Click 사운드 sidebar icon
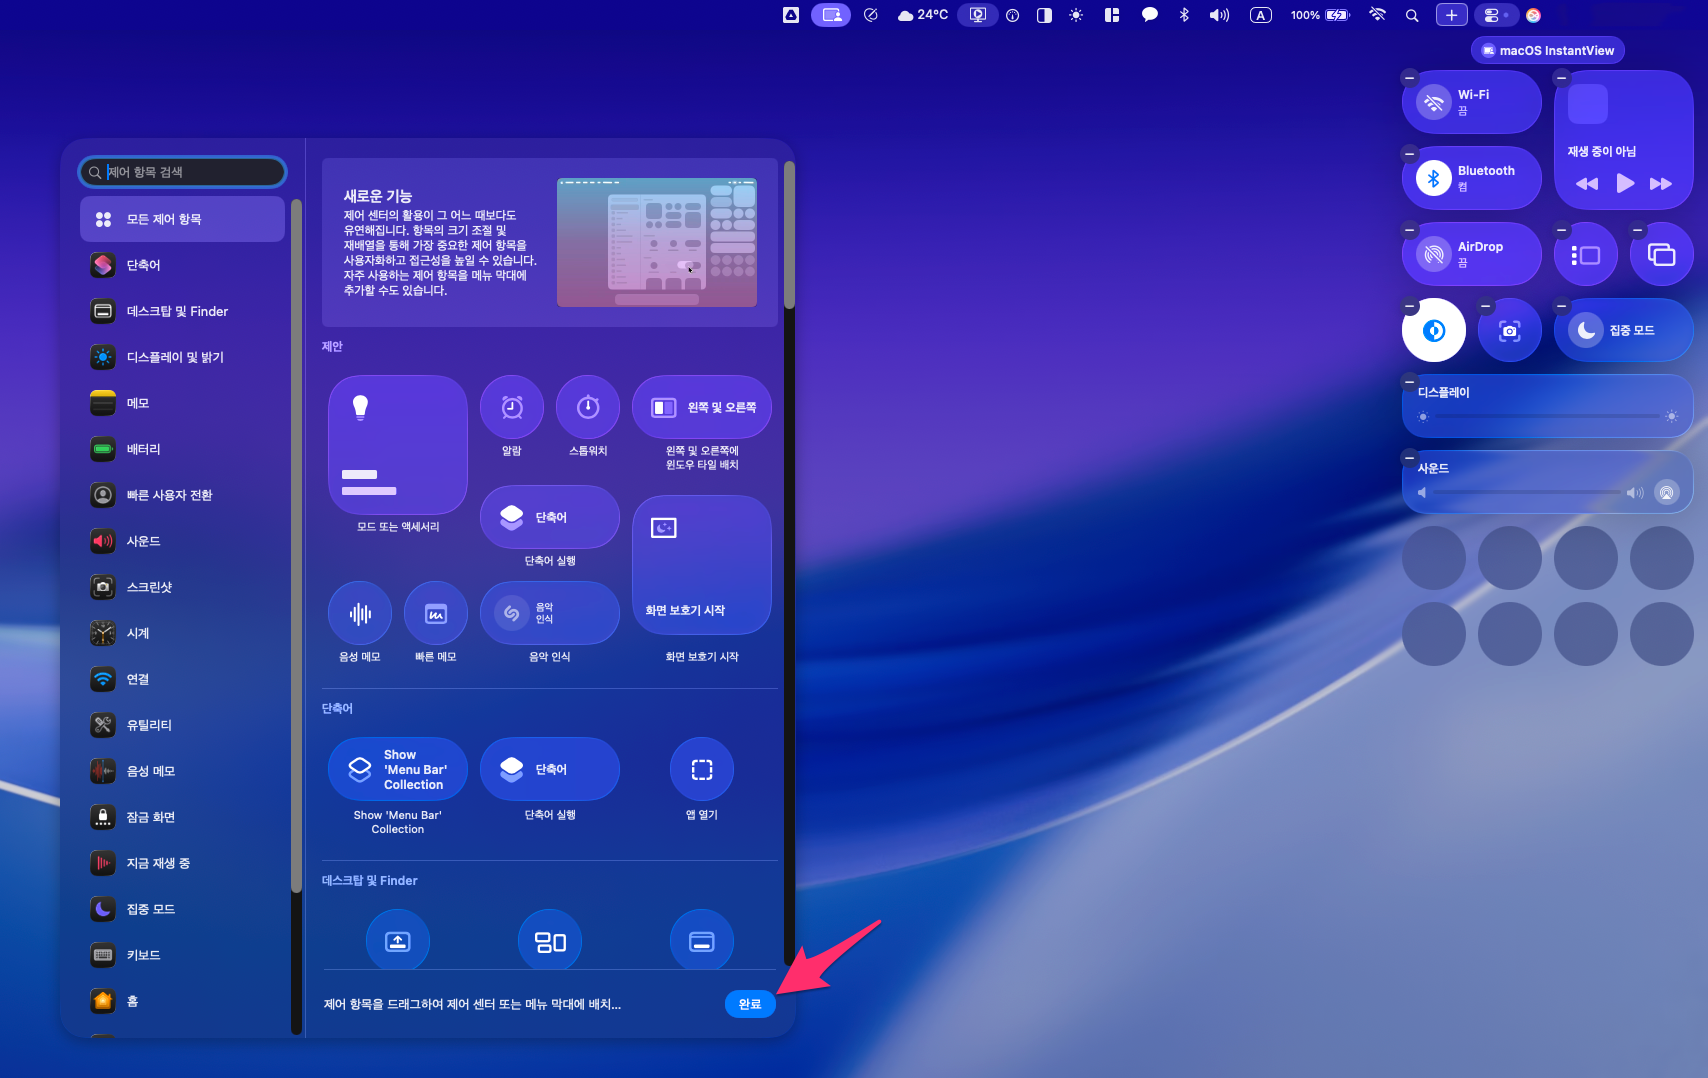1708x1078 pixels. coord(103,541)
